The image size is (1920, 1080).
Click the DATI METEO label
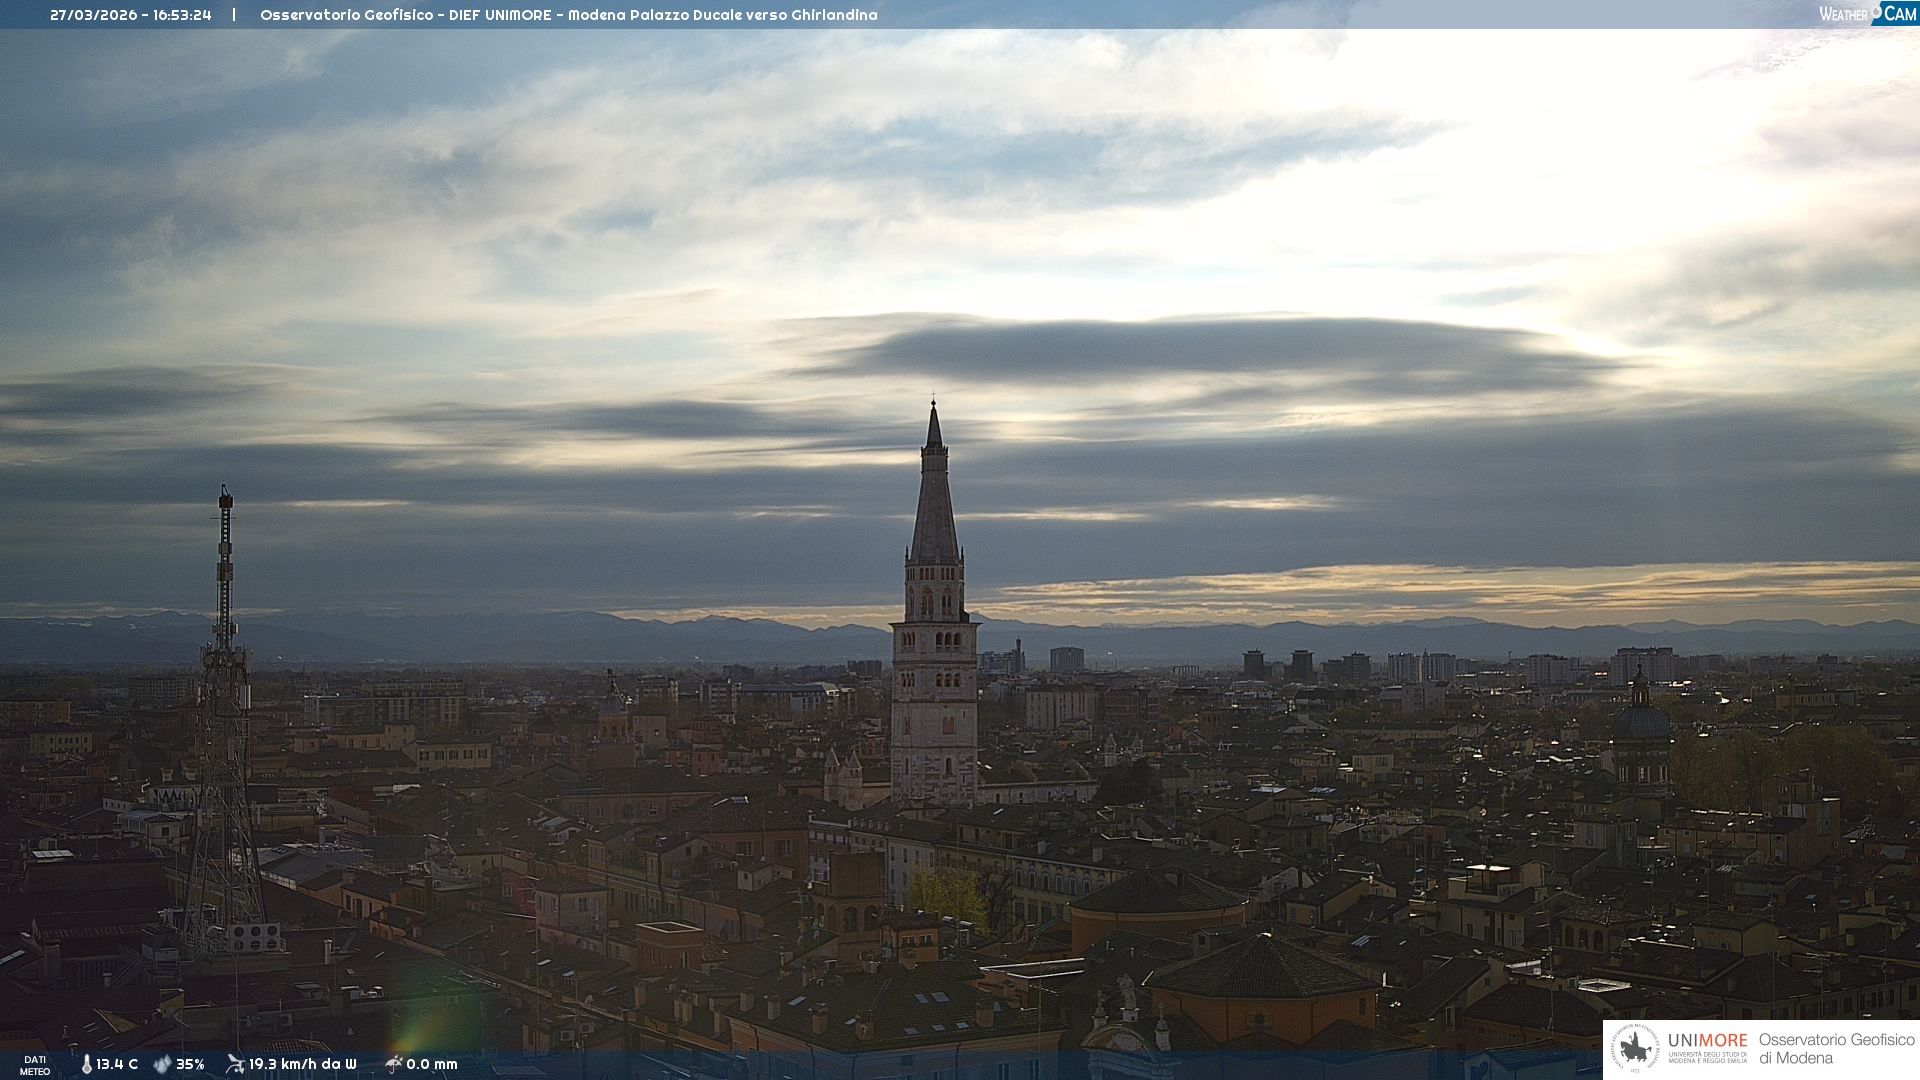(x=35, y=1065)
